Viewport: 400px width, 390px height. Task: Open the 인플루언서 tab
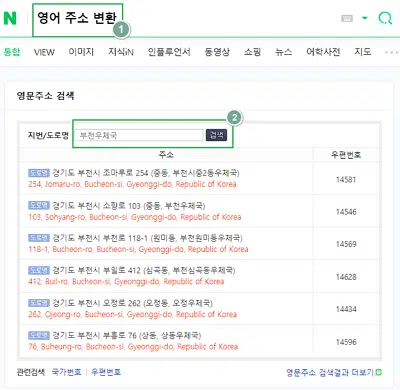click(169, 52)
